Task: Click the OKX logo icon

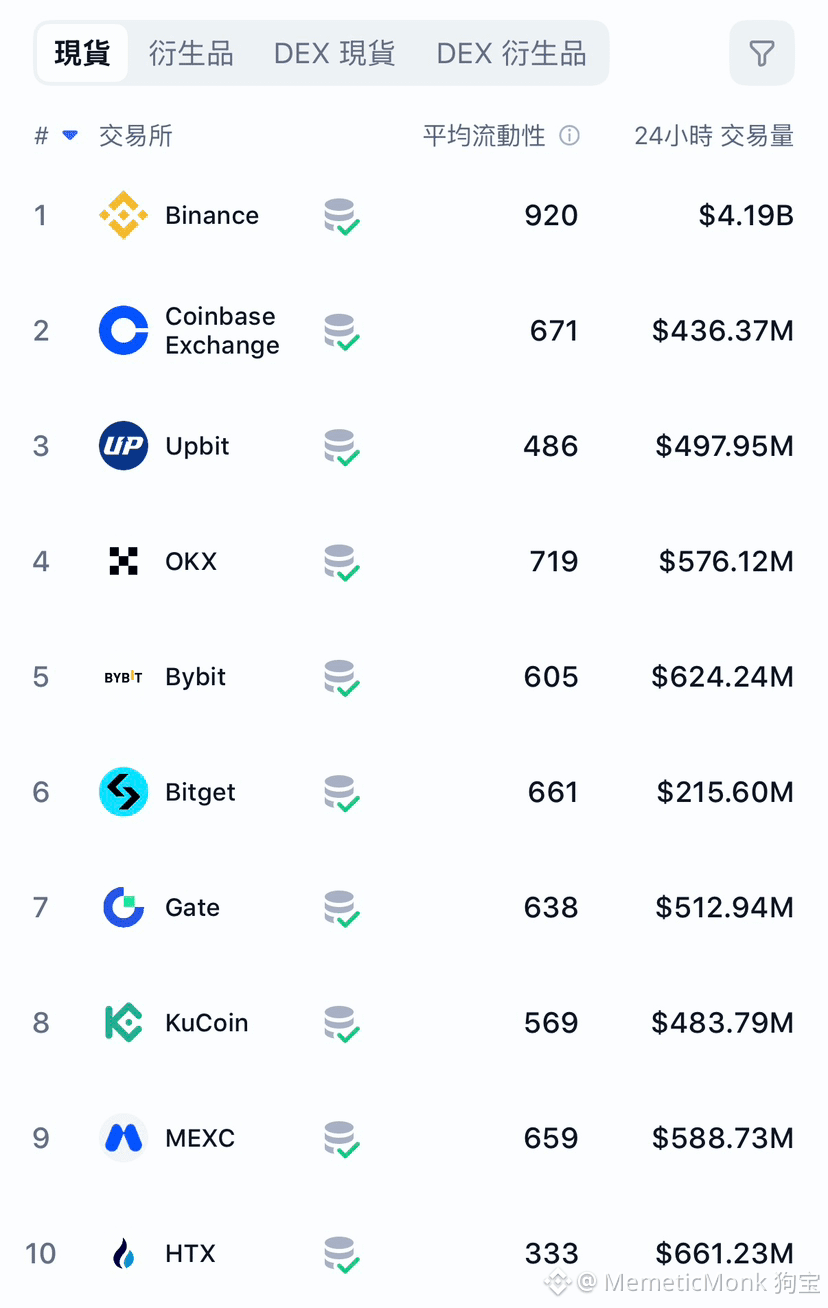Action: click(124, 561)
